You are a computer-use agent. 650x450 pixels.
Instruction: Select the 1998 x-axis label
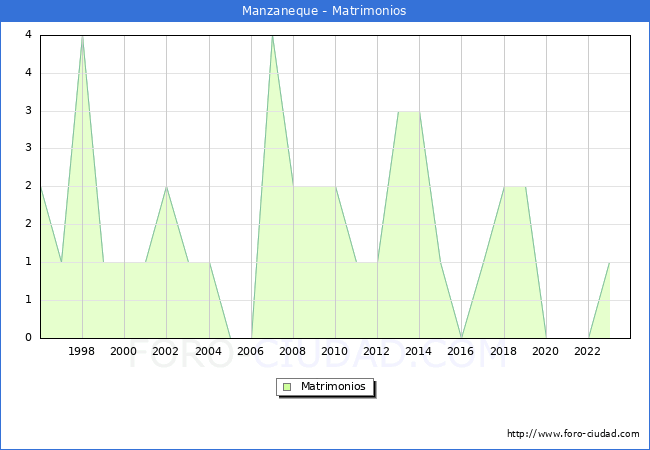point(81,351)
